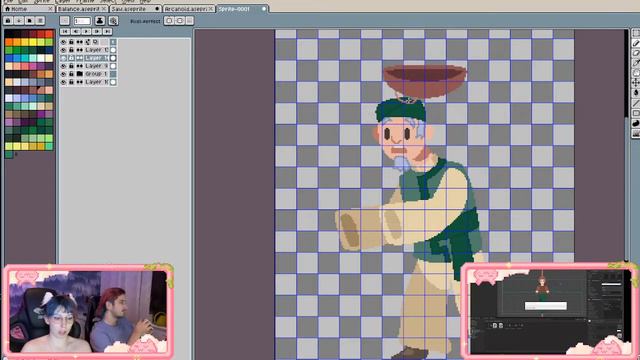Screen dimensions: 640x360
Task: Pick the yellow palette swatch
Action: pos(33,42)
